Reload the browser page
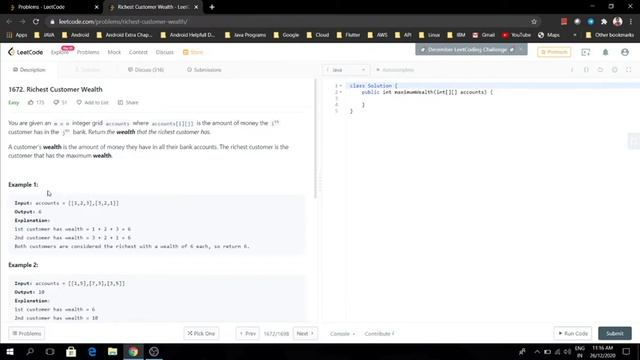Viewport: 640px width, 360px height. (x=36, y=22)
